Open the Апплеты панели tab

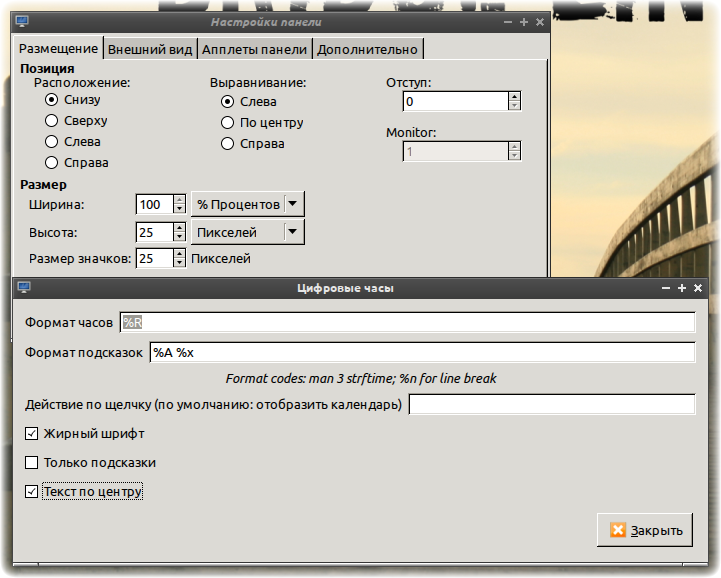point(254,49)
